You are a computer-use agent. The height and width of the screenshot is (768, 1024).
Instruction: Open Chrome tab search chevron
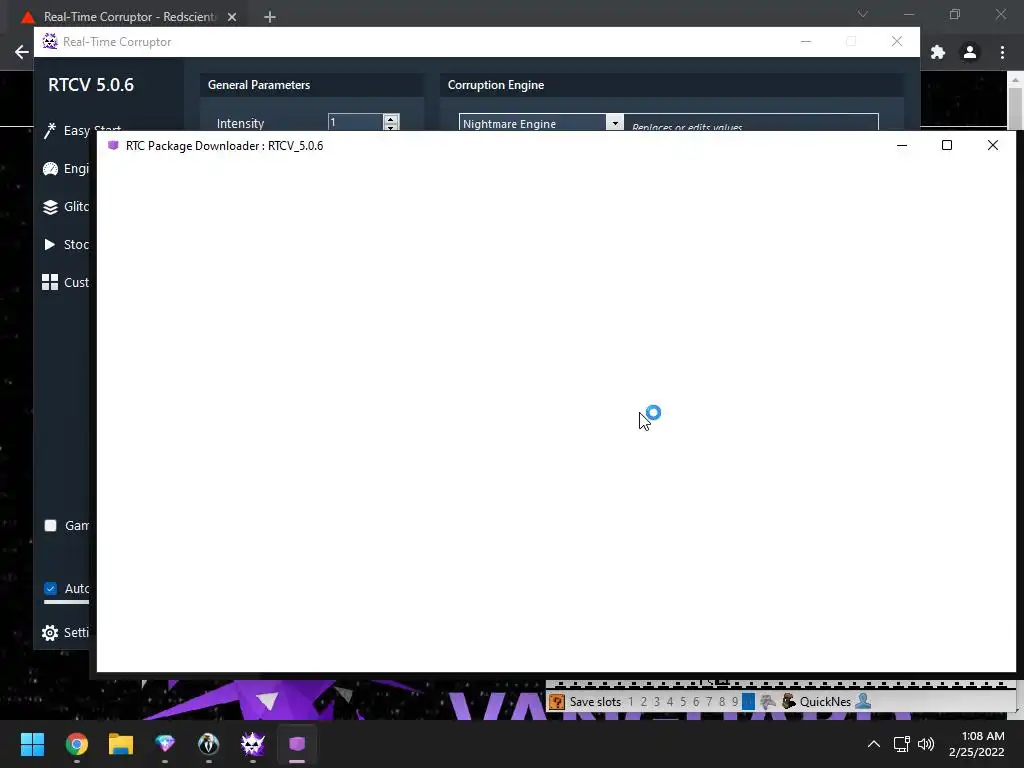pos(863,14)
